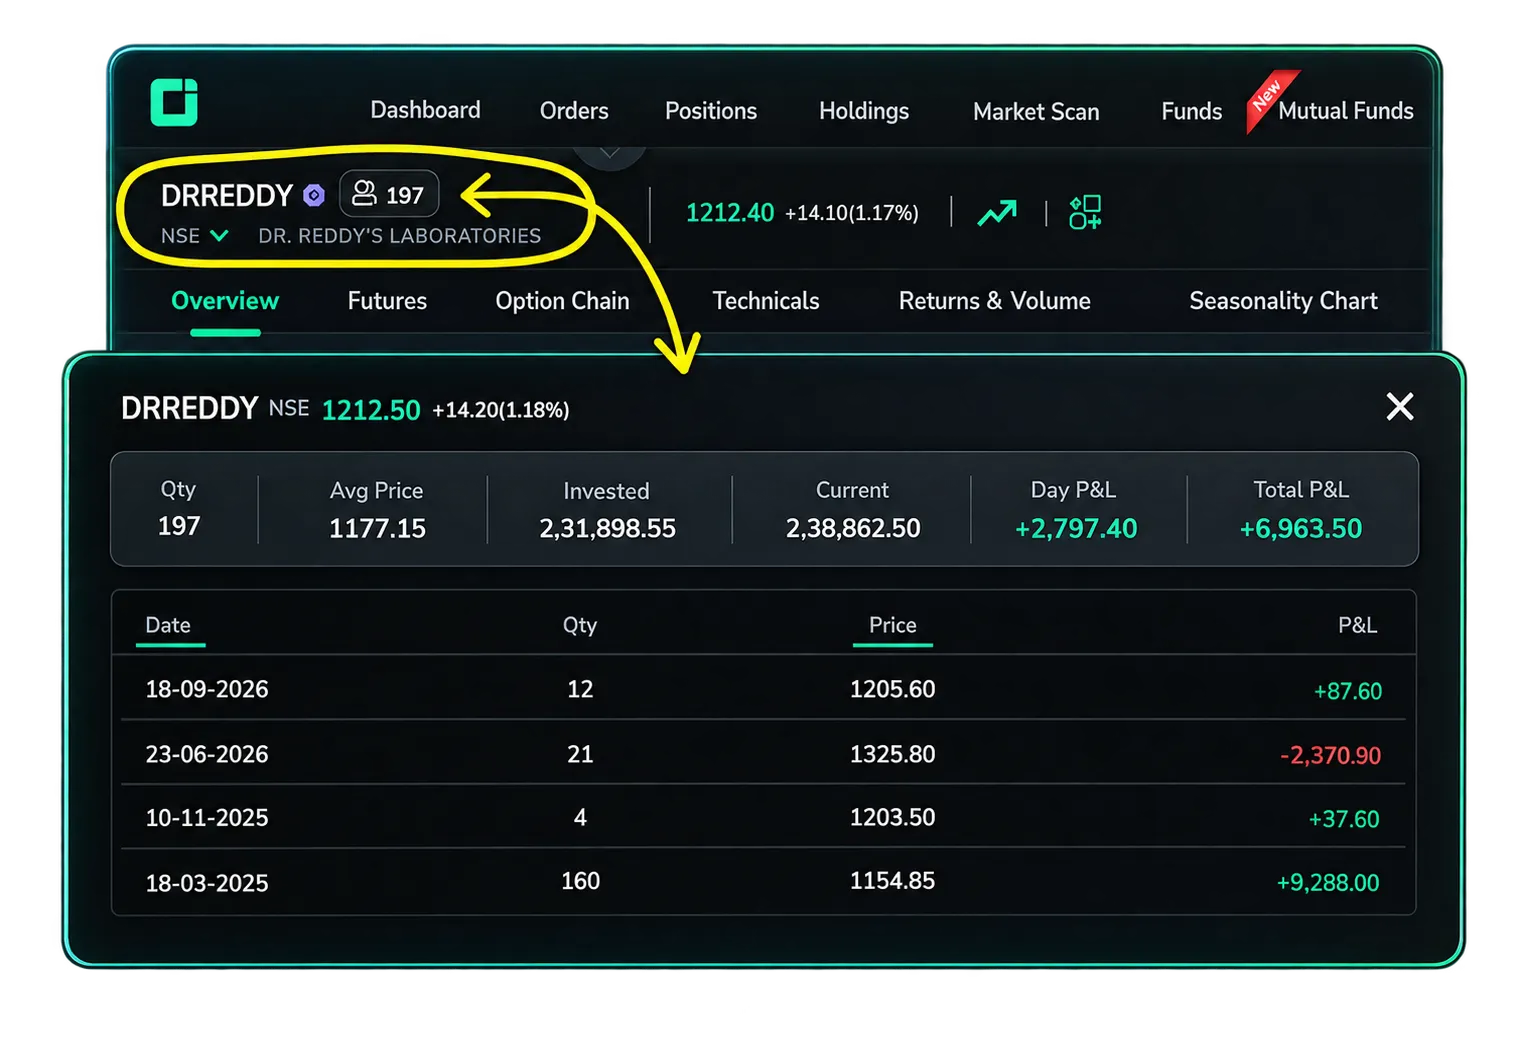The image size is (1515, 1038).
Task: Open Market Scan page
Action: coord(1036,112)
